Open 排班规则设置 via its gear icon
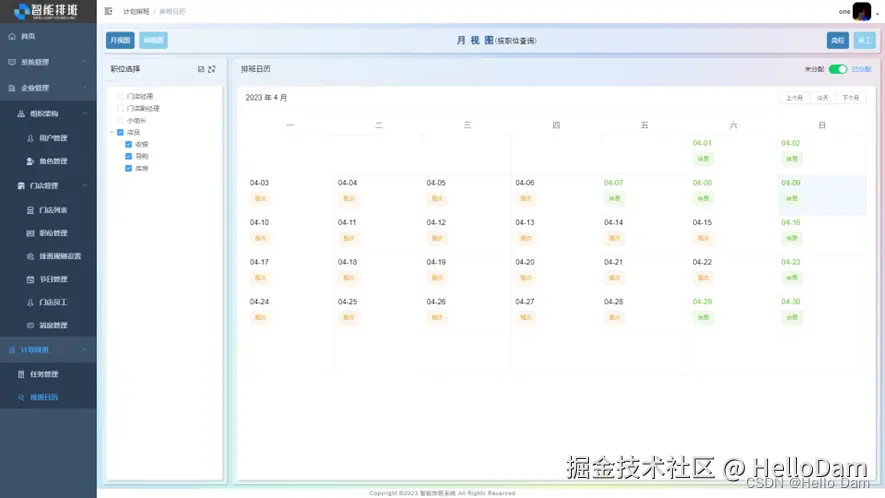The image size is (885, 498). pyautogui.click(x=30, y=256)
